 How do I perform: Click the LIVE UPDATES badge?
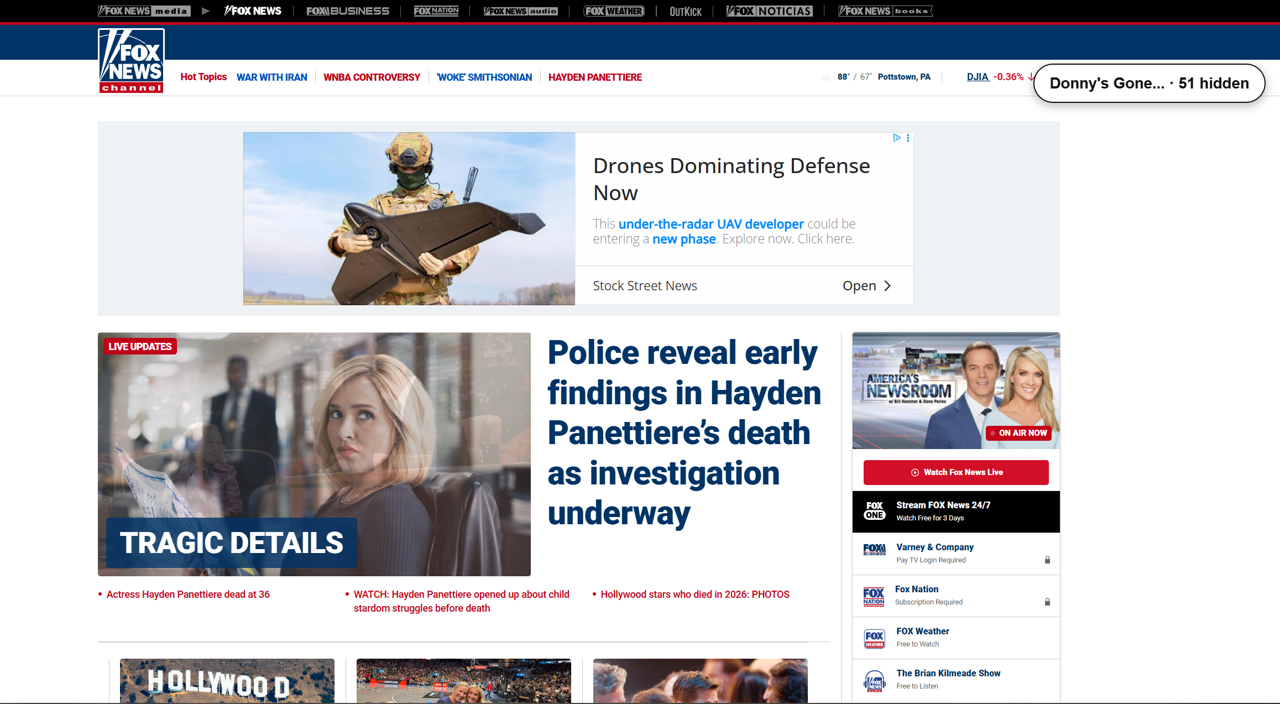[140, 346]
